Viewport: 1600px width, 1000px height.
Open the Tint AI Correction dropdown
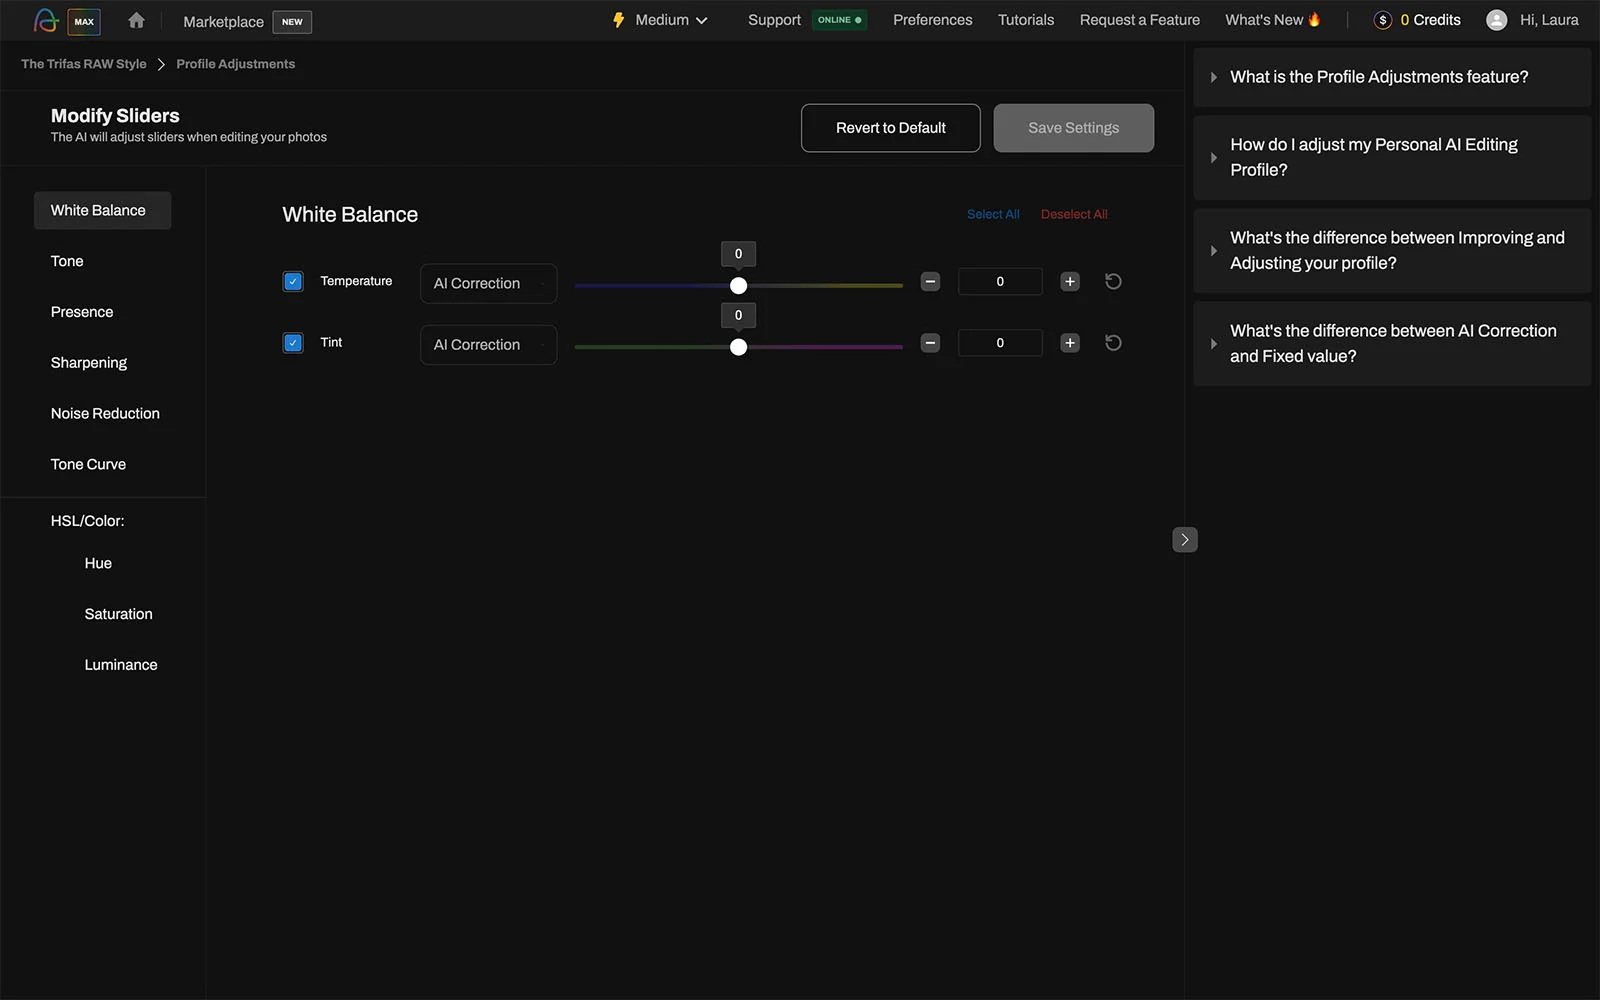489,345
